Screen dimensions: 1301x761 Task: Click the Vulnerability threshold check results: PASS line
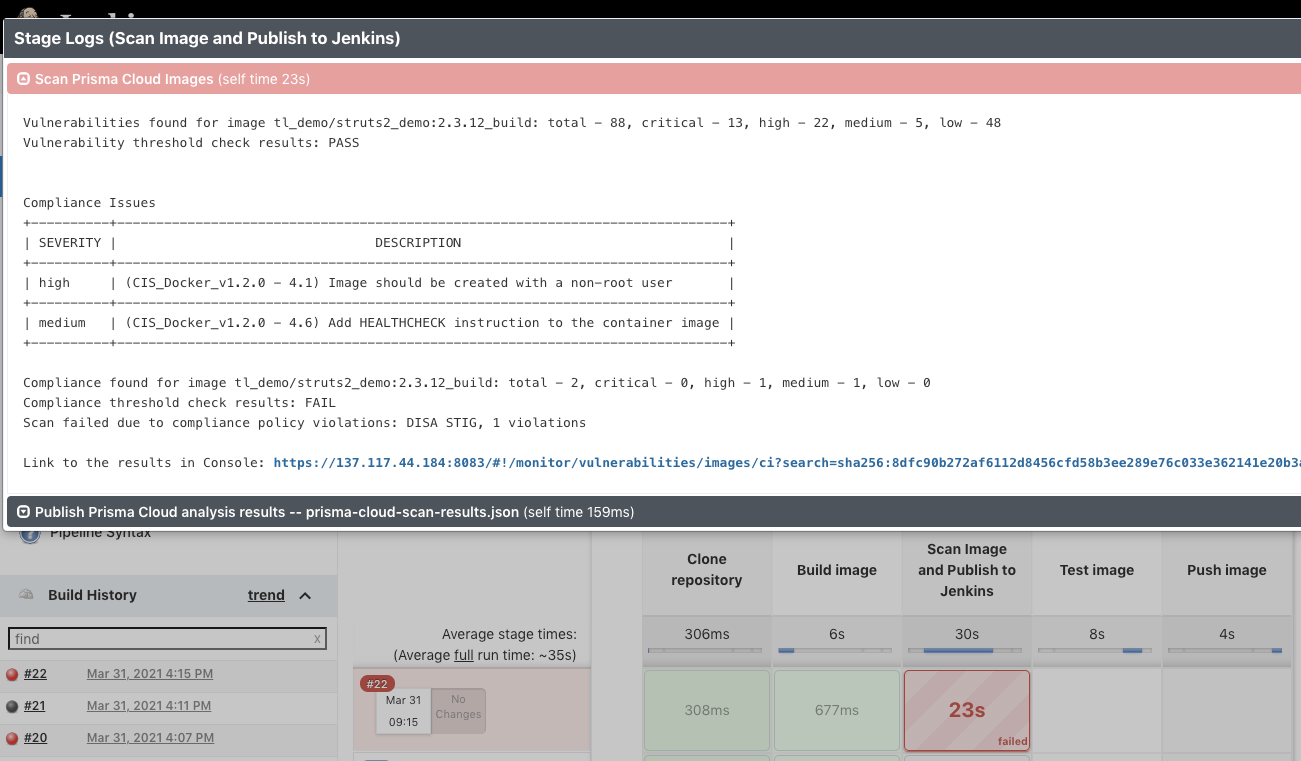(191, 143)
